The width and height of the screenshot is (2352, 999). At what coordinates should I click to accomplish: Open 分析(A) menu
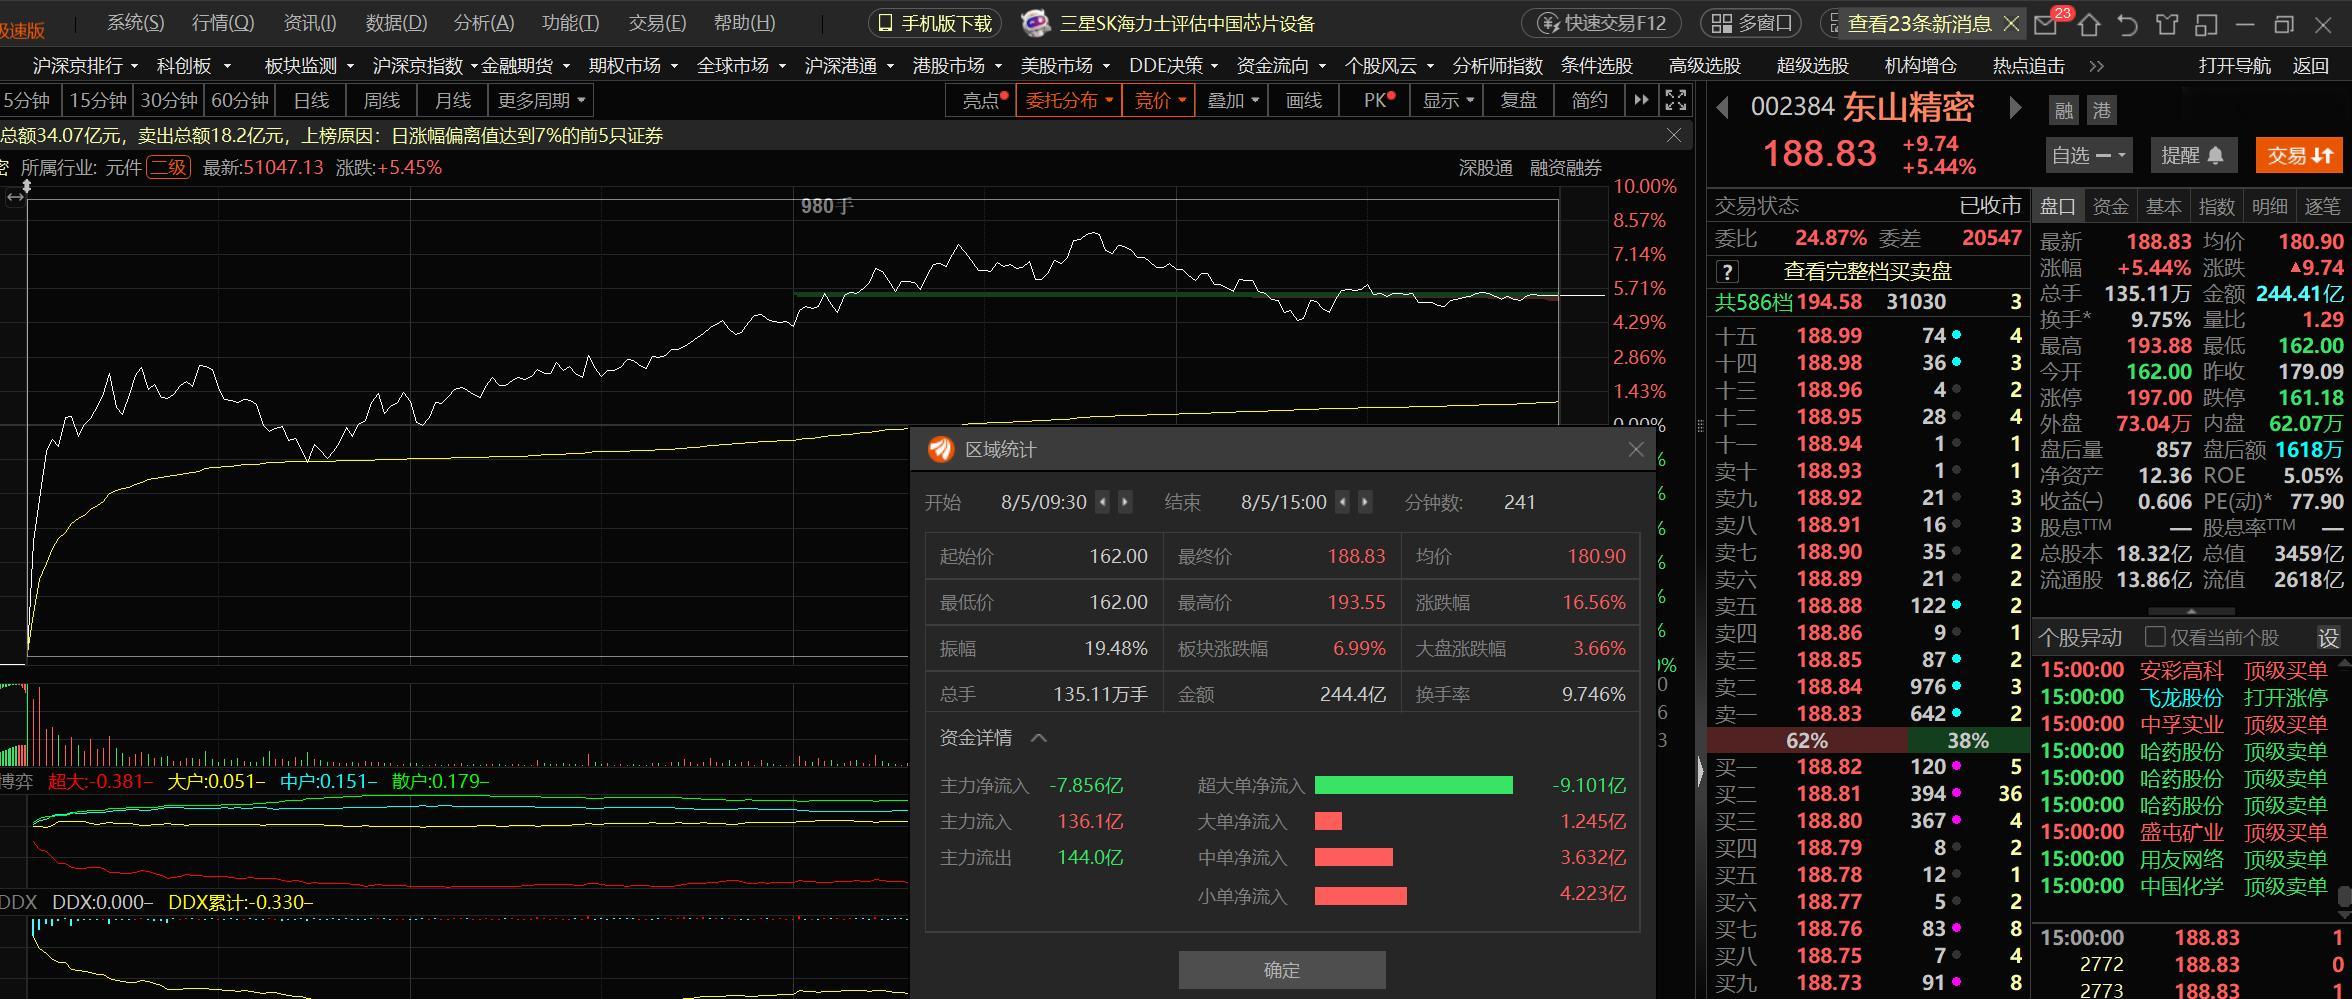tap(484, 23)
